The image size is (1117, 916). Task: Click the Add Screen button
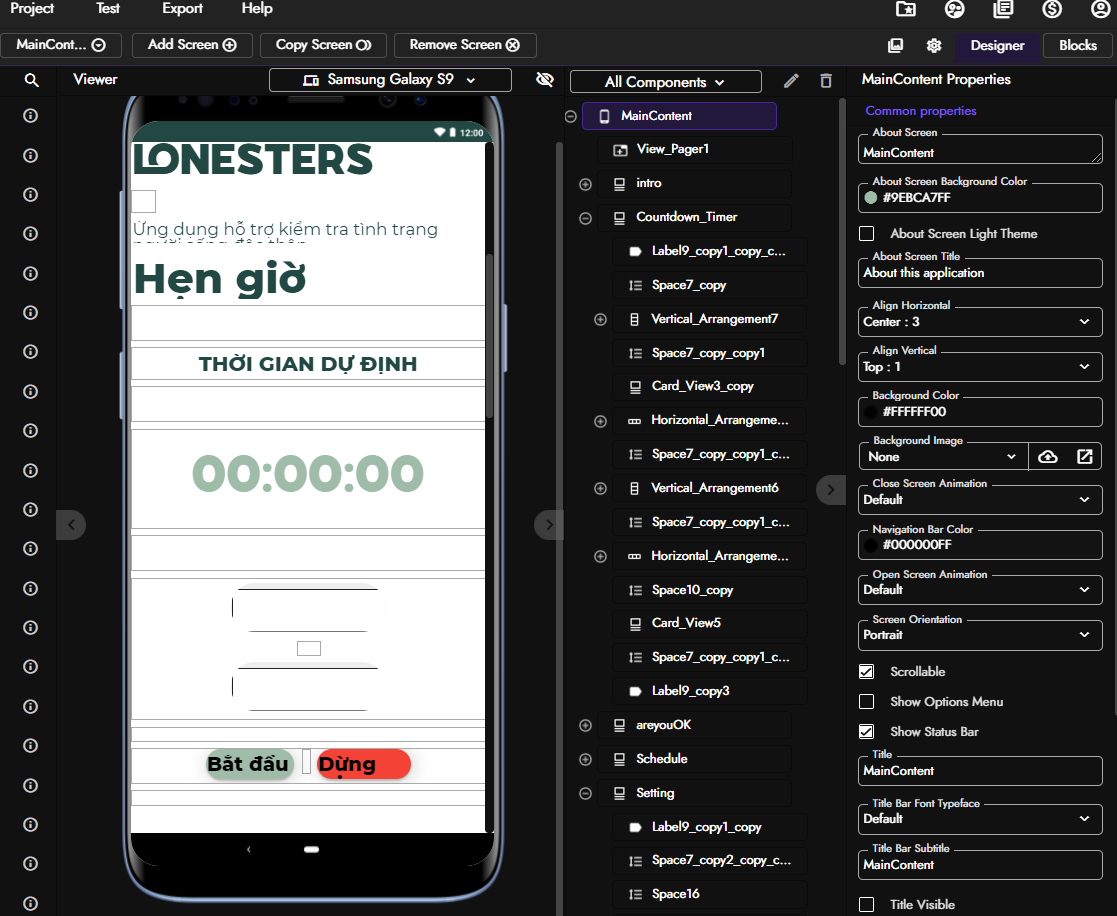(192, 45)
